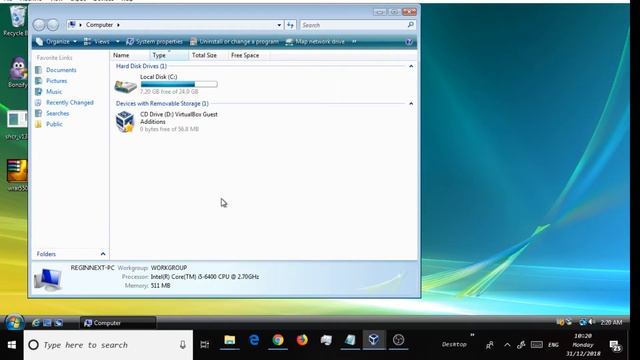Click the Desktop toolbar label on the taskbar
Image resolution: width=640 pixels, height=360 pixels.
click(x=454, y=344)
